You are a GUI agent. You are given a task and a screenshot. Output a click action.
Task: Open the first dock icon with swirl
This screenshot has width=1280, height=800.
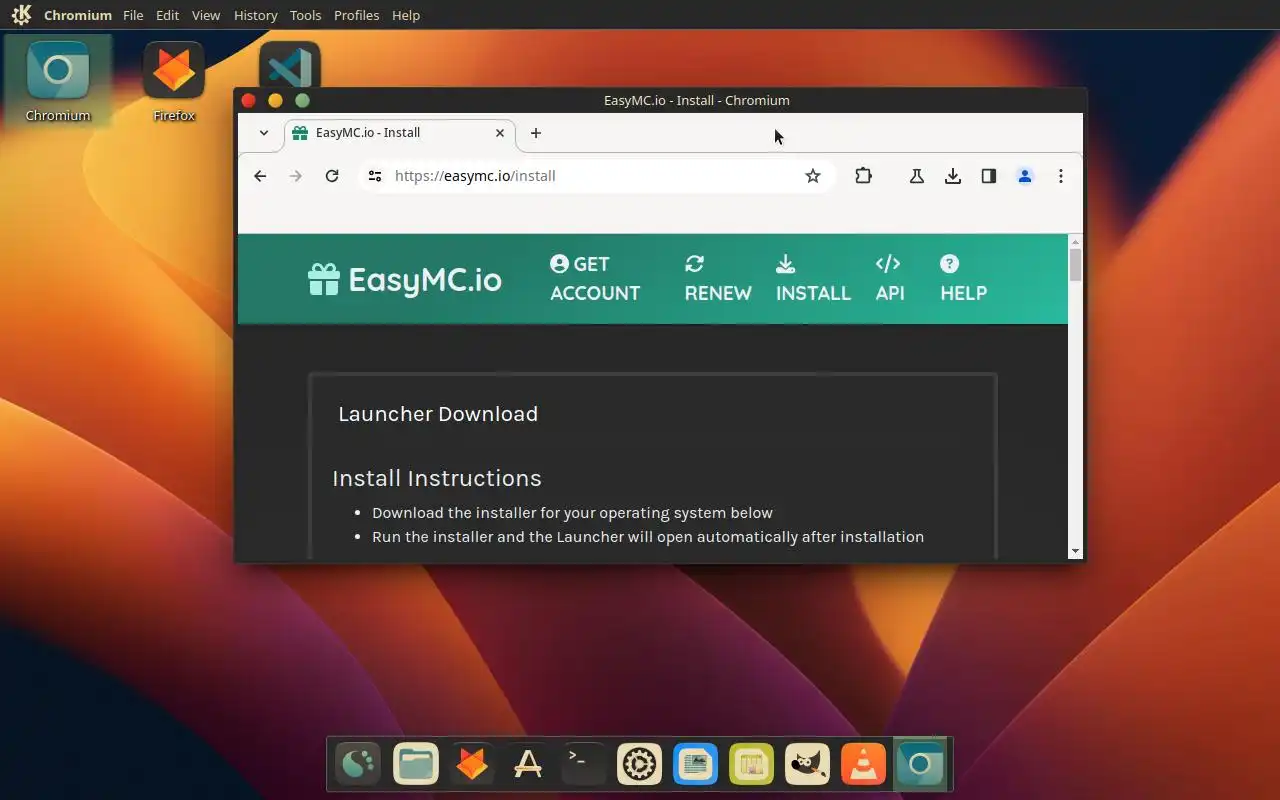click(360, 765)
